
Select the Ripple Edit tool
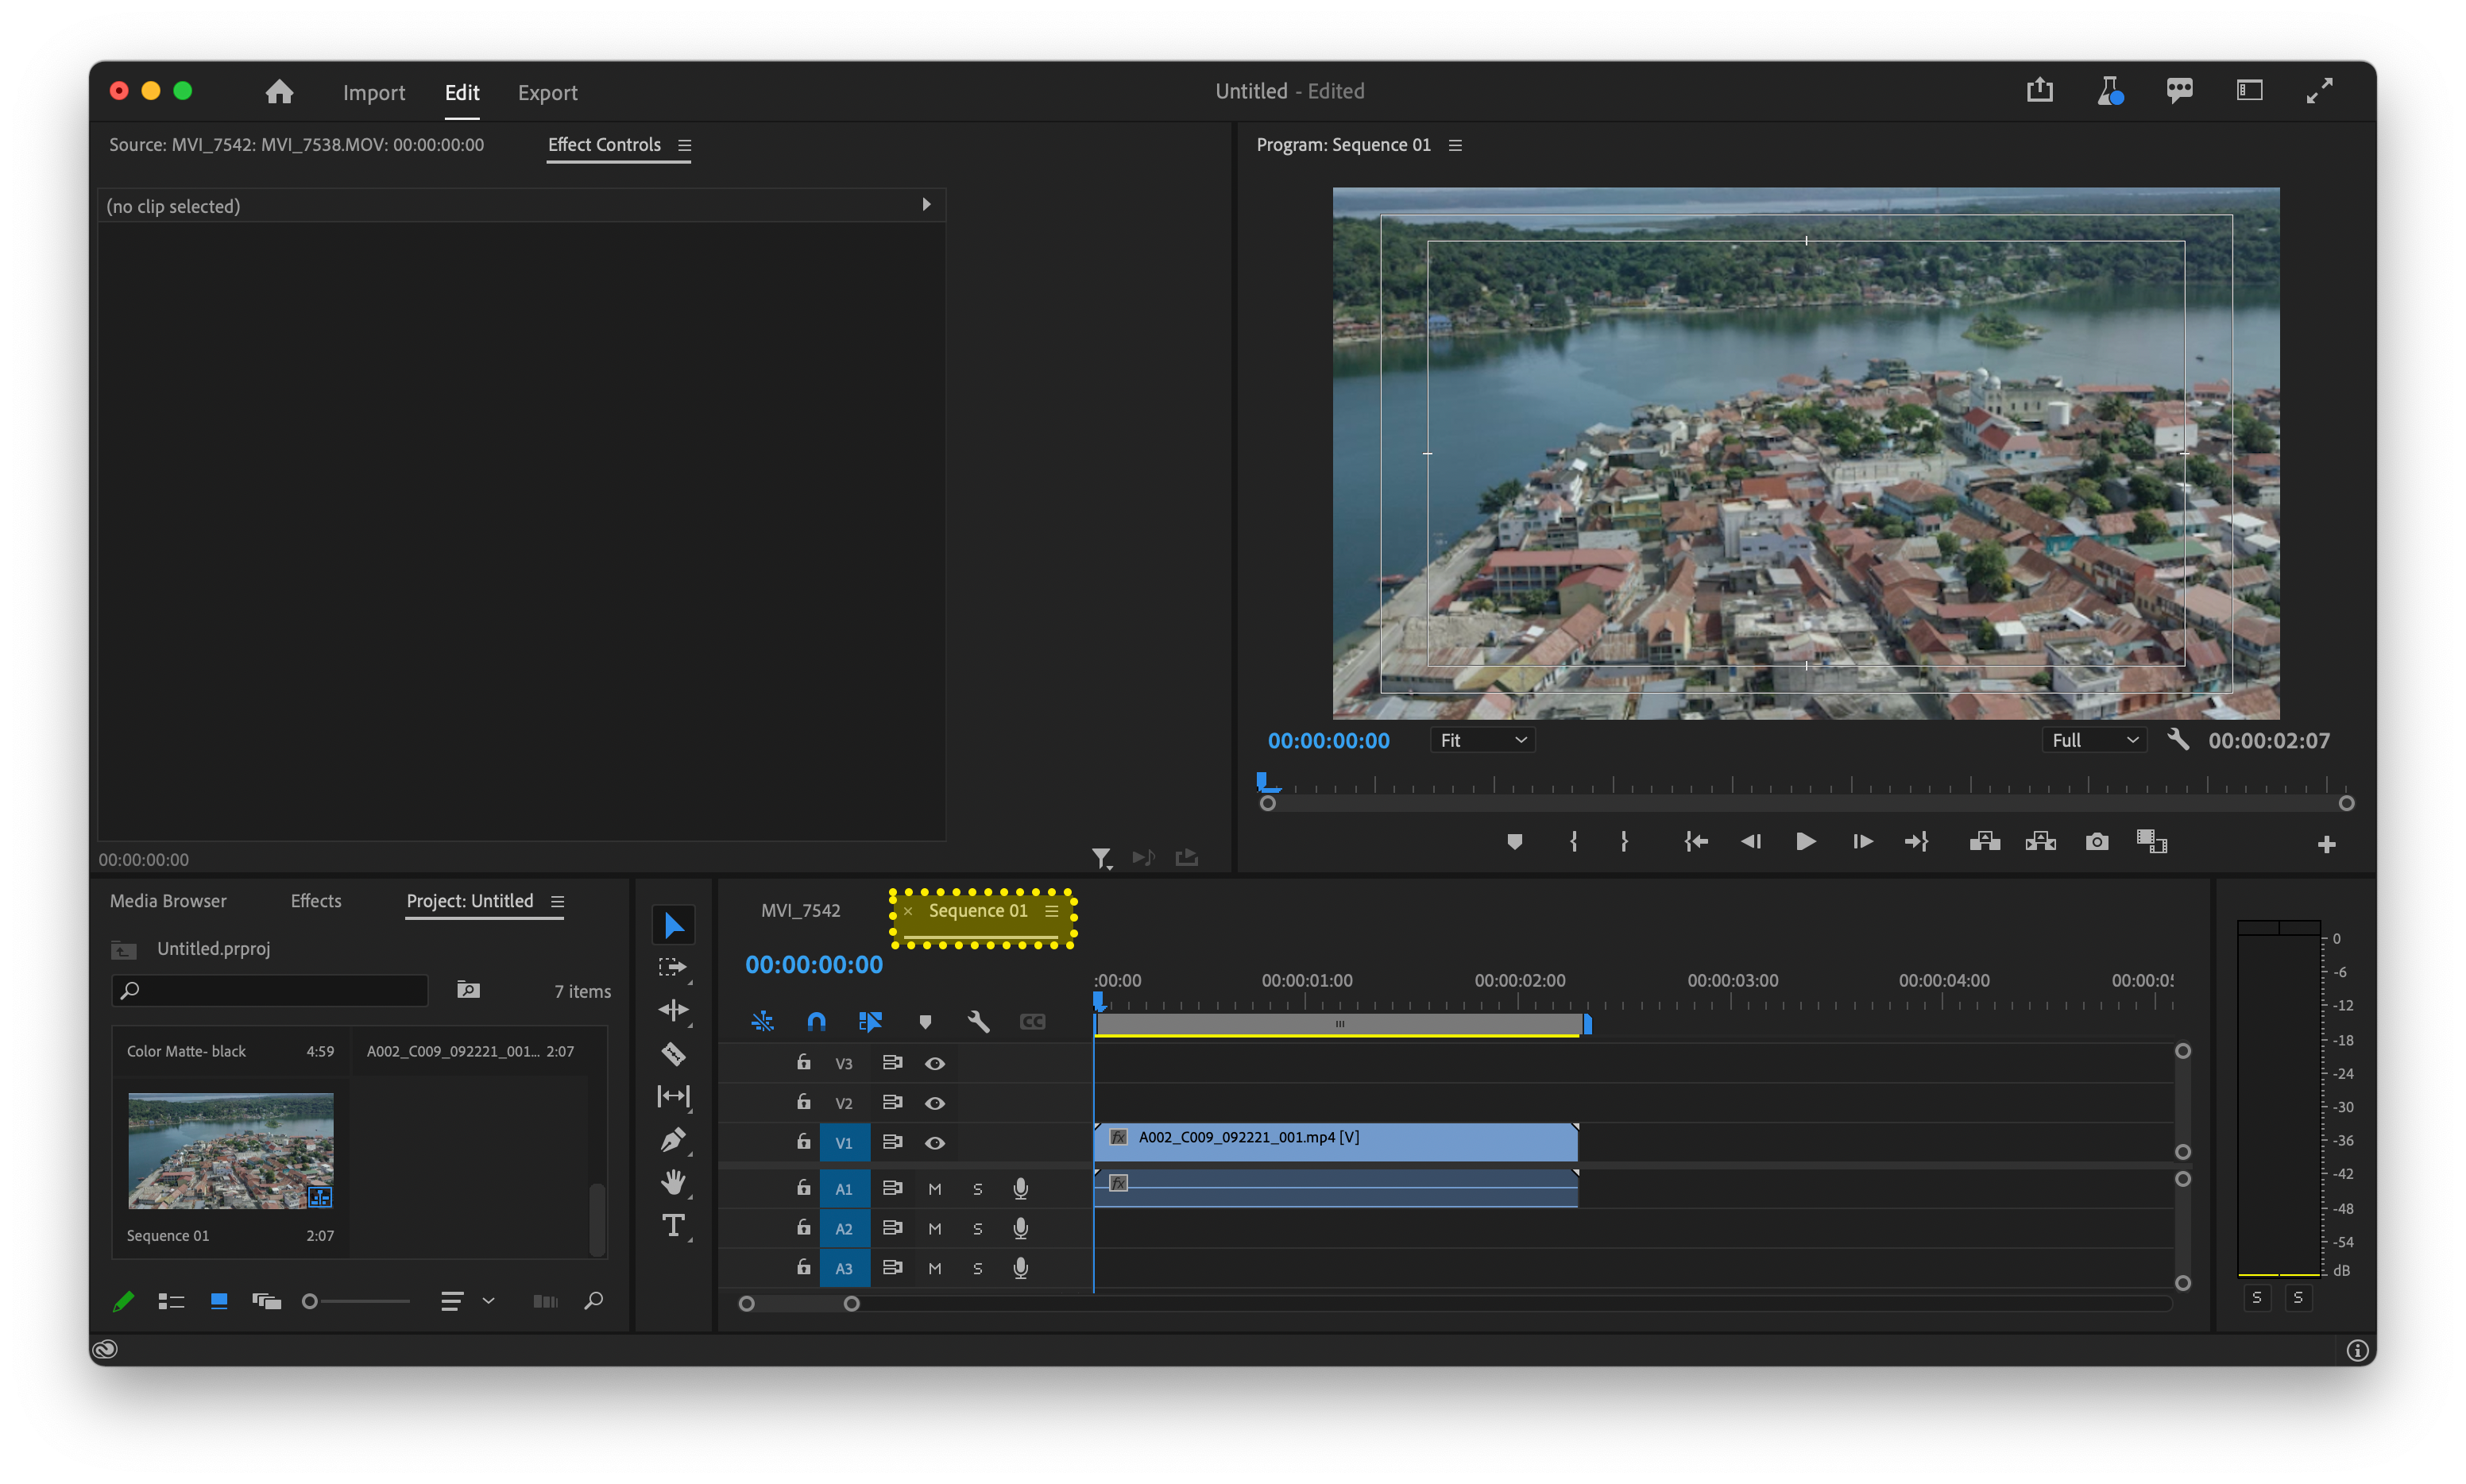click(673, 1010)
